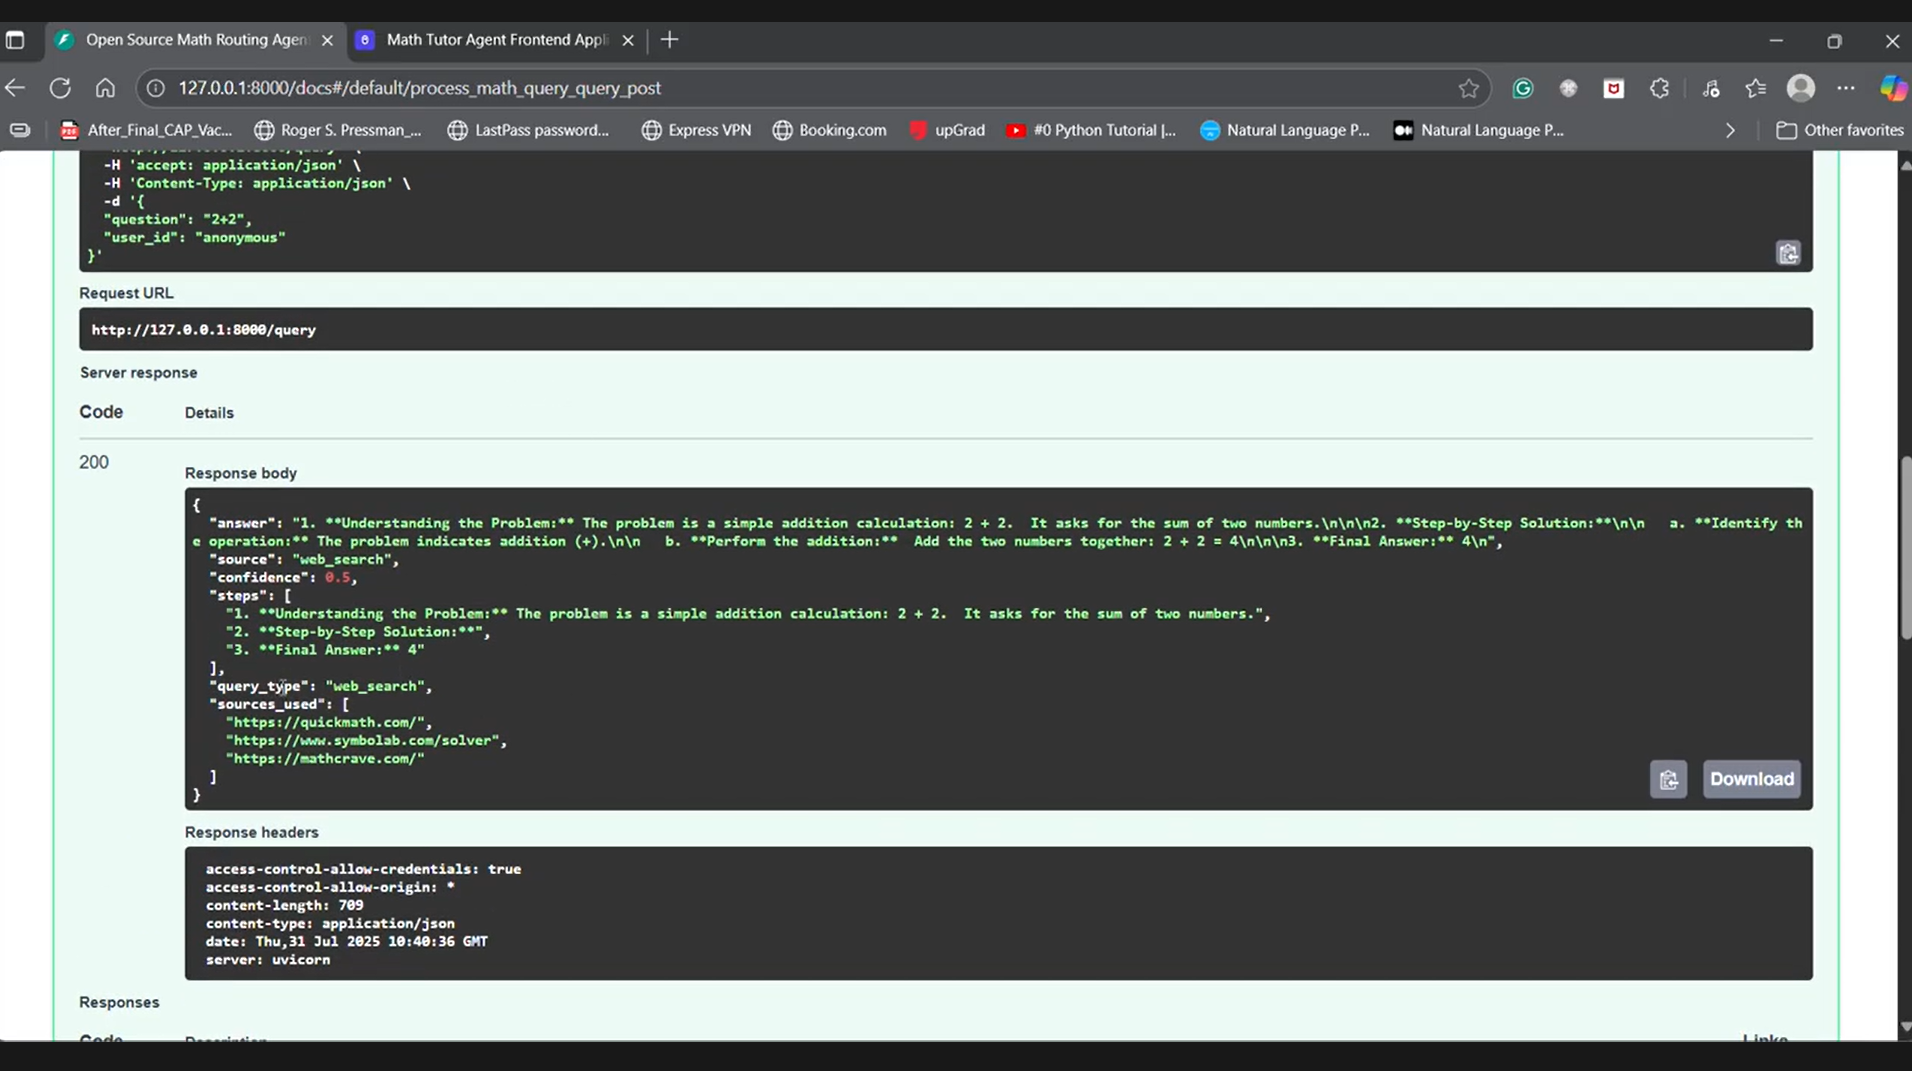The image size is (1912, 1071).
Task: Click the content-length: 709 header
Action: (285, 906)
